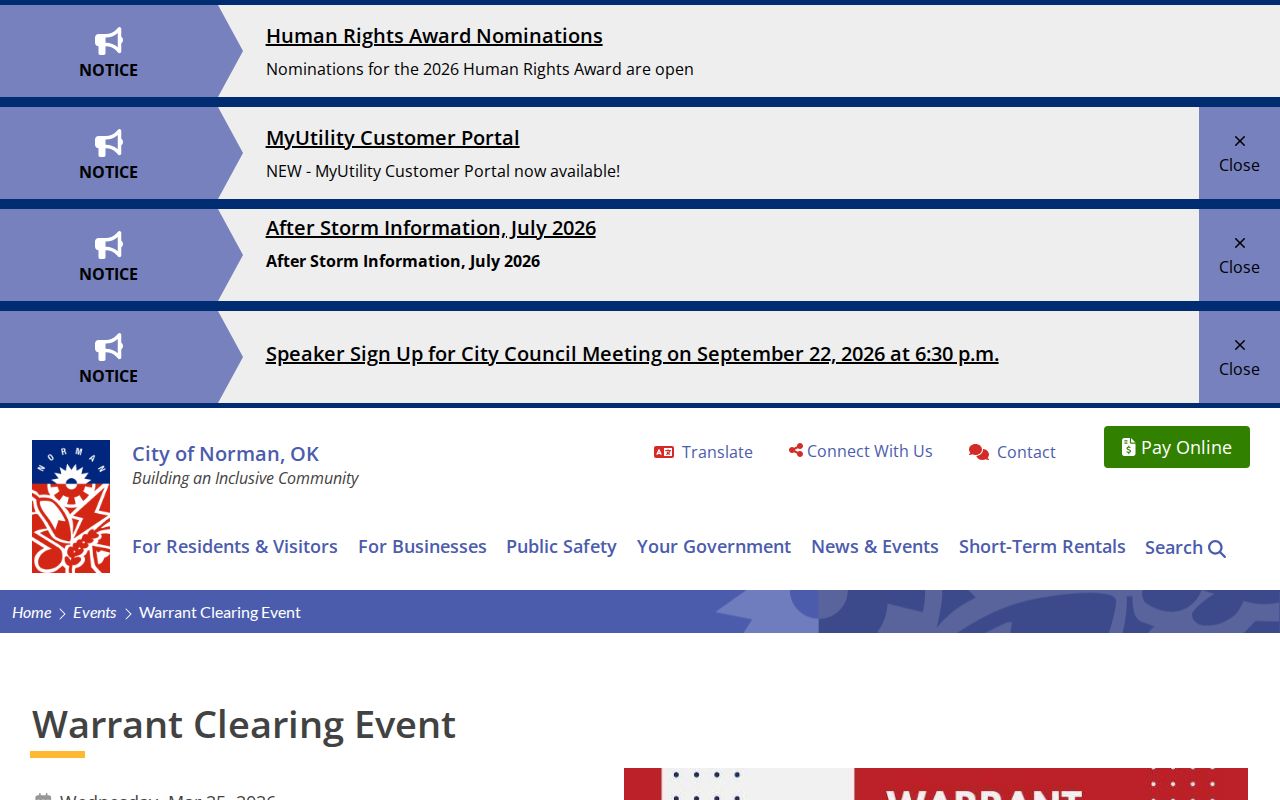Screen dimensions: 1280x800
Task: Click the Warrant Clearing Event page heading
Action: (x=244, y=724)
